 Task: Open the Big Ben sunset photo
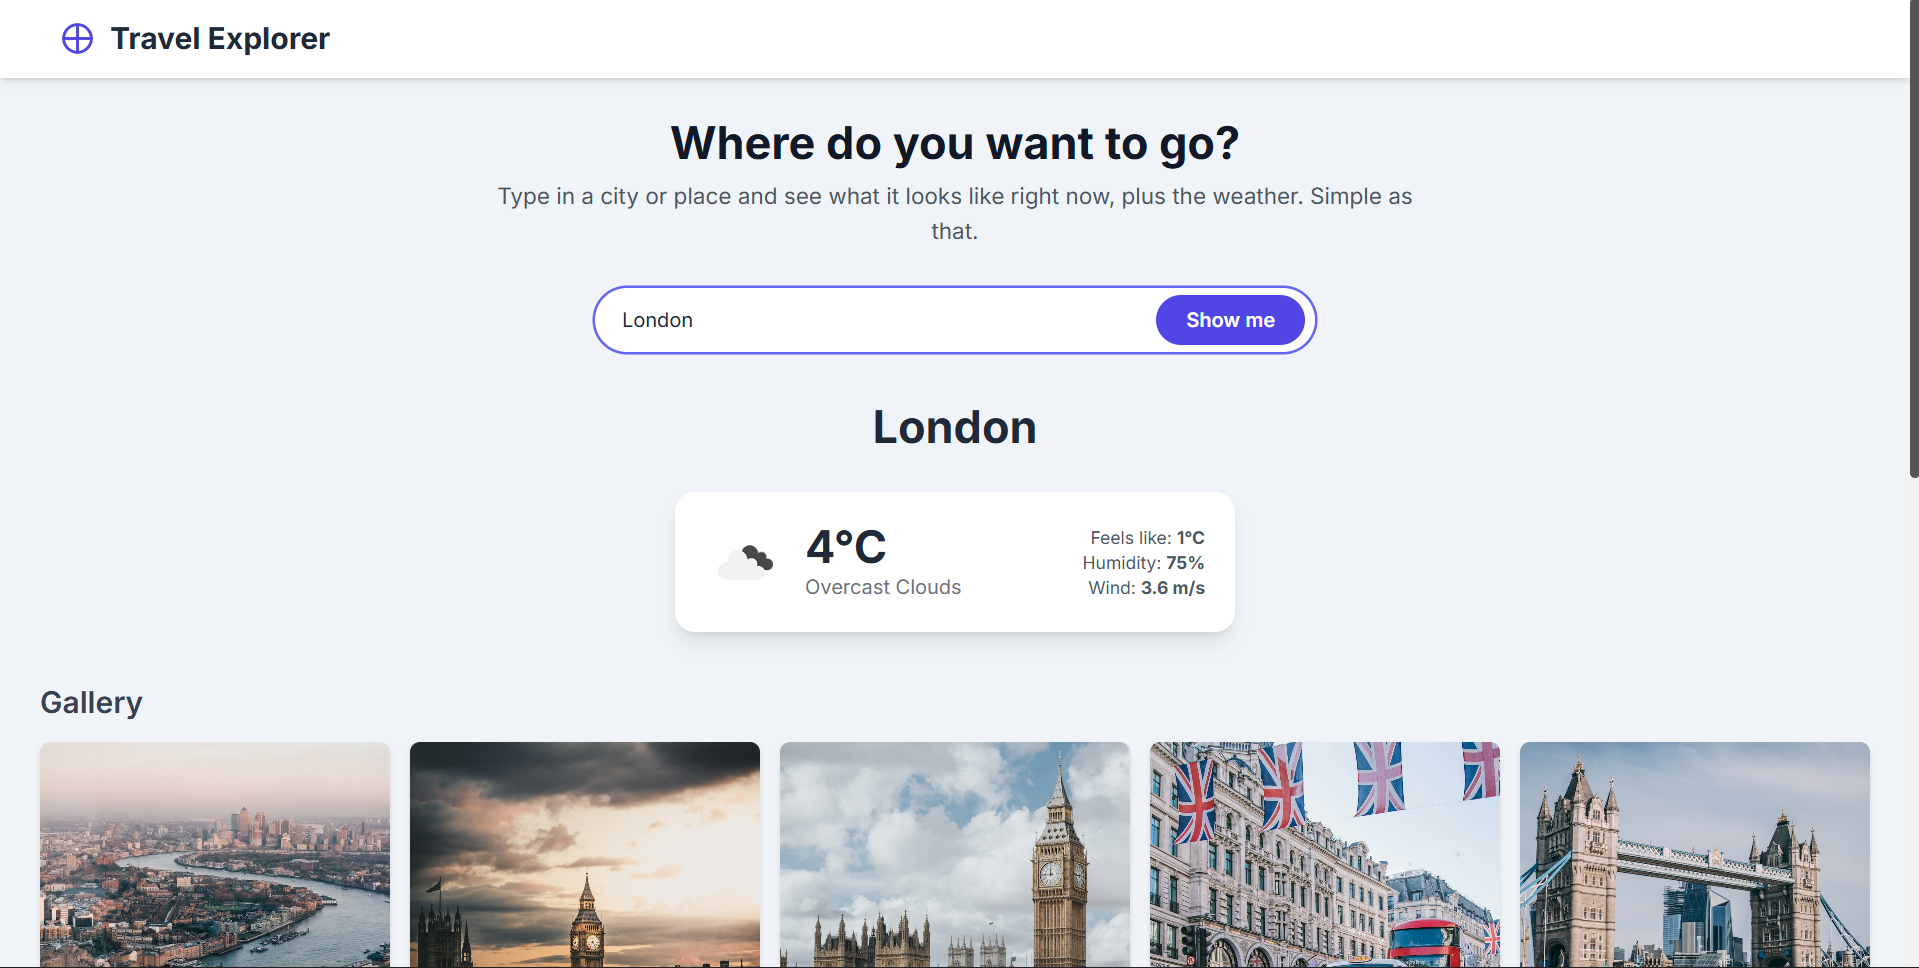pos(584,855)
